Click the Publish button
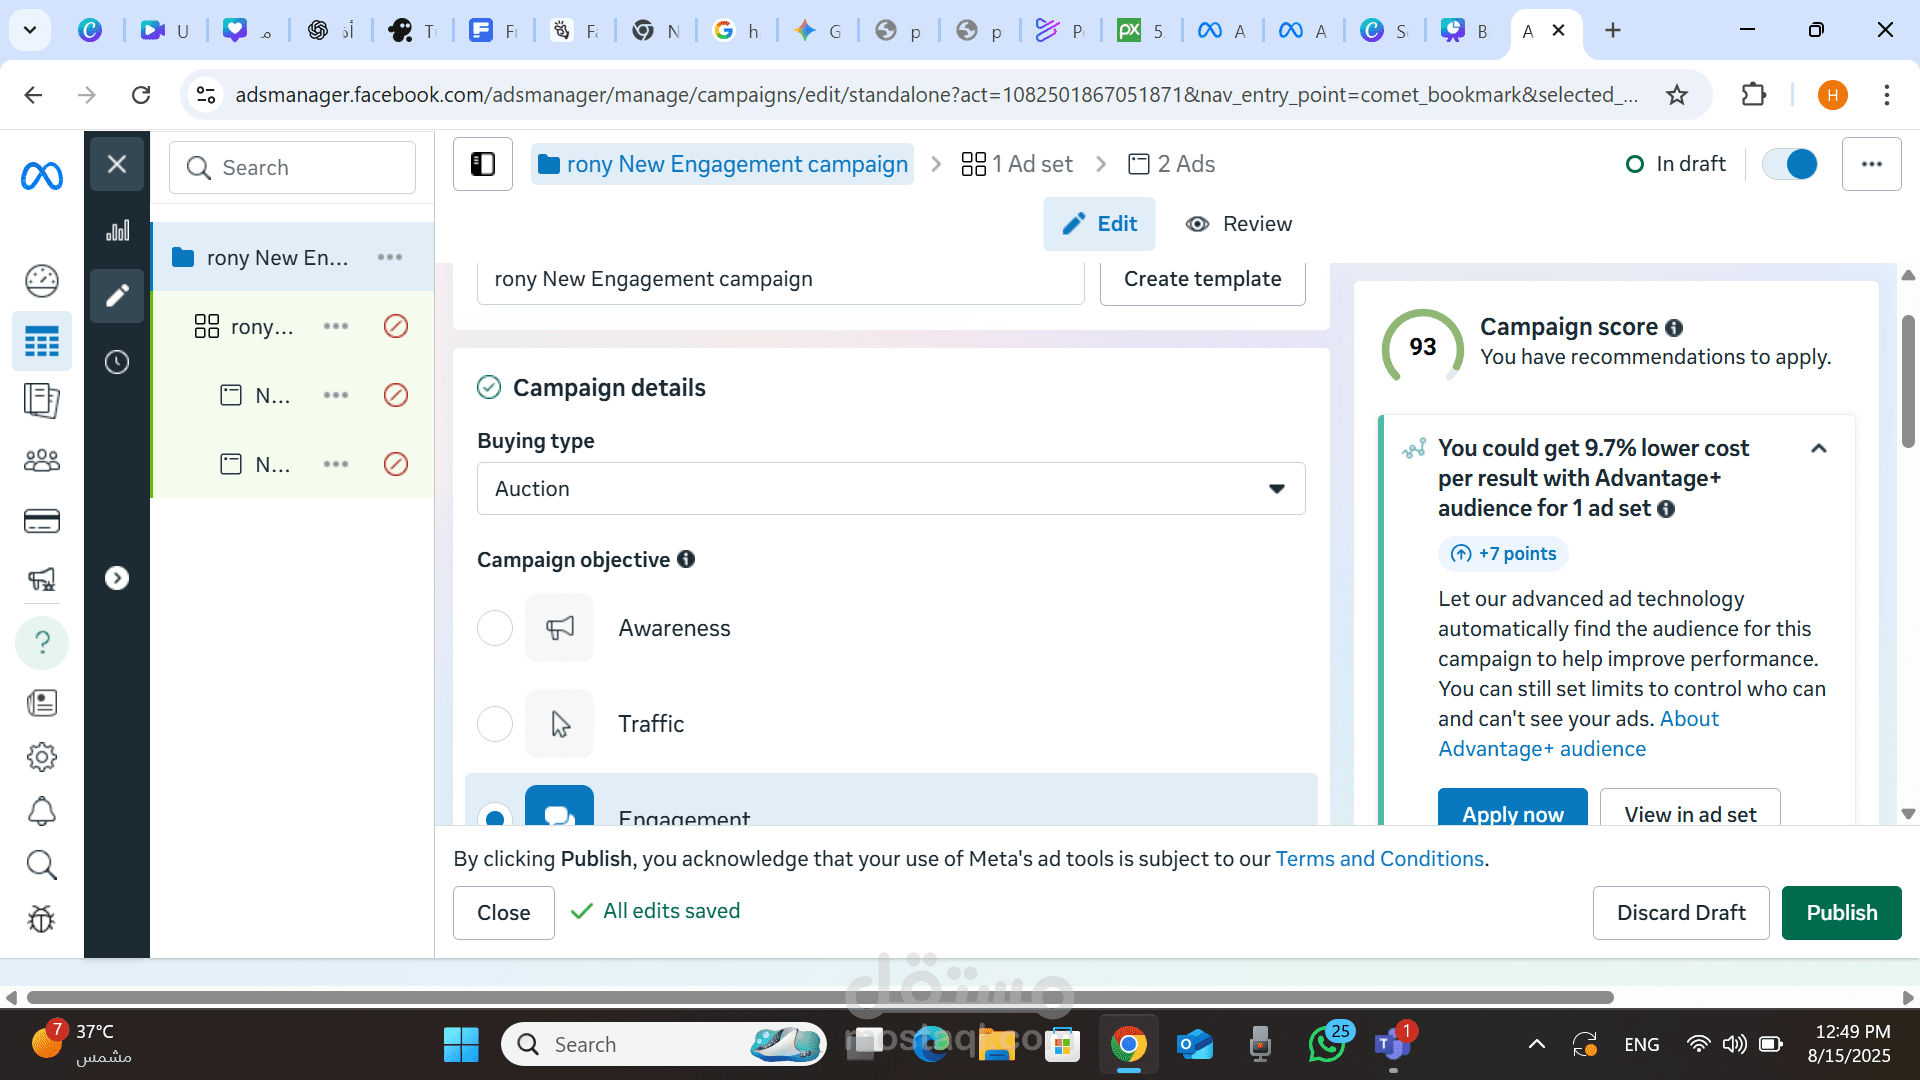Image resolution: width=1920 pixels, height=1080 pixels. pos(1841,913)
